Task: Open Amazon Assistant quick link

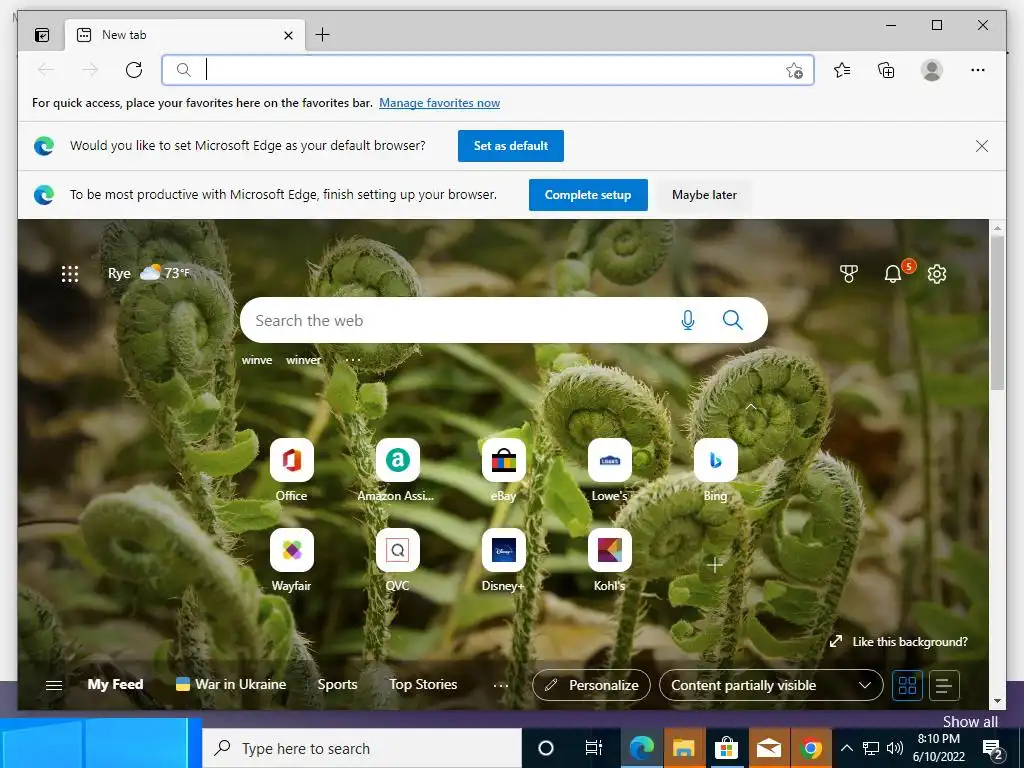Action: [397, 470]
